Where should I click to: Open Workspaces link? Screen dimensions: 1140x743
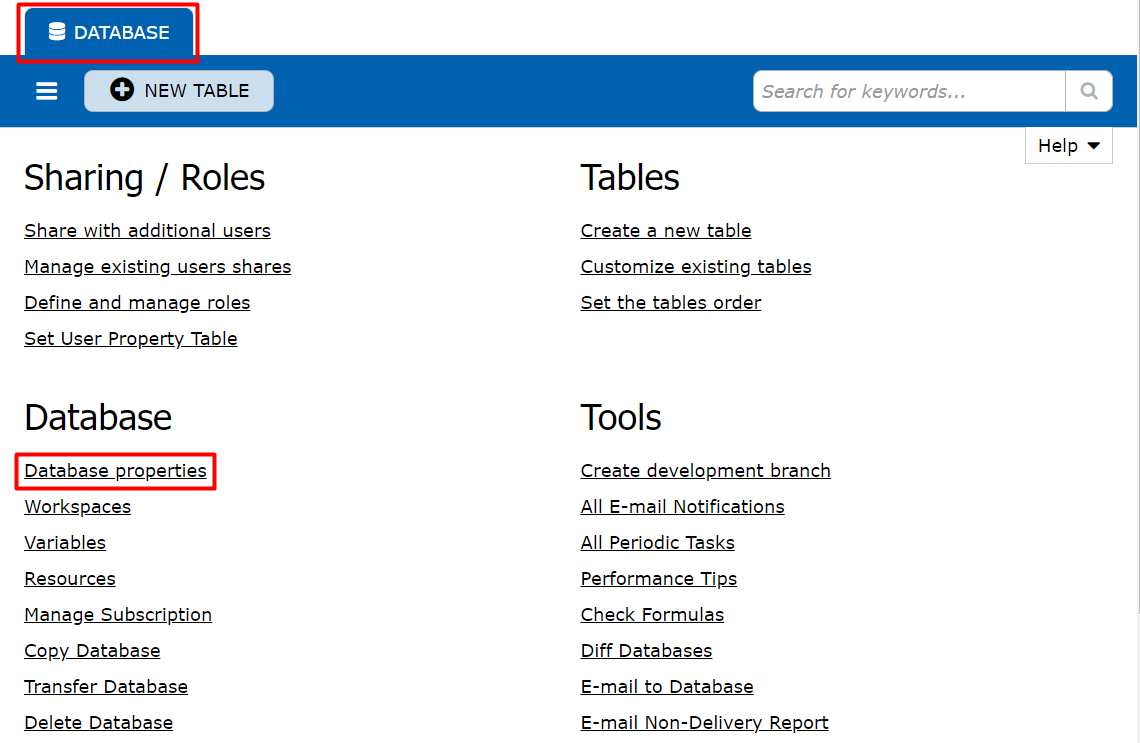[78, 507]
